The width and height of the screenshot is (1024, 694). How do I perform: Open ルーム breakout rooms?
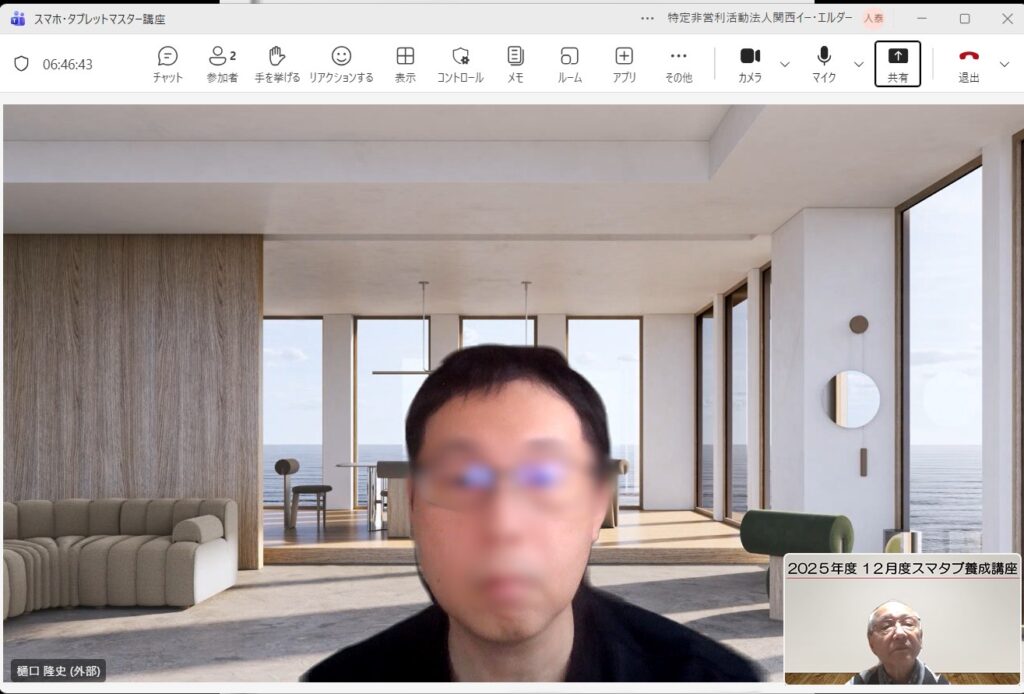pos(569,64)
